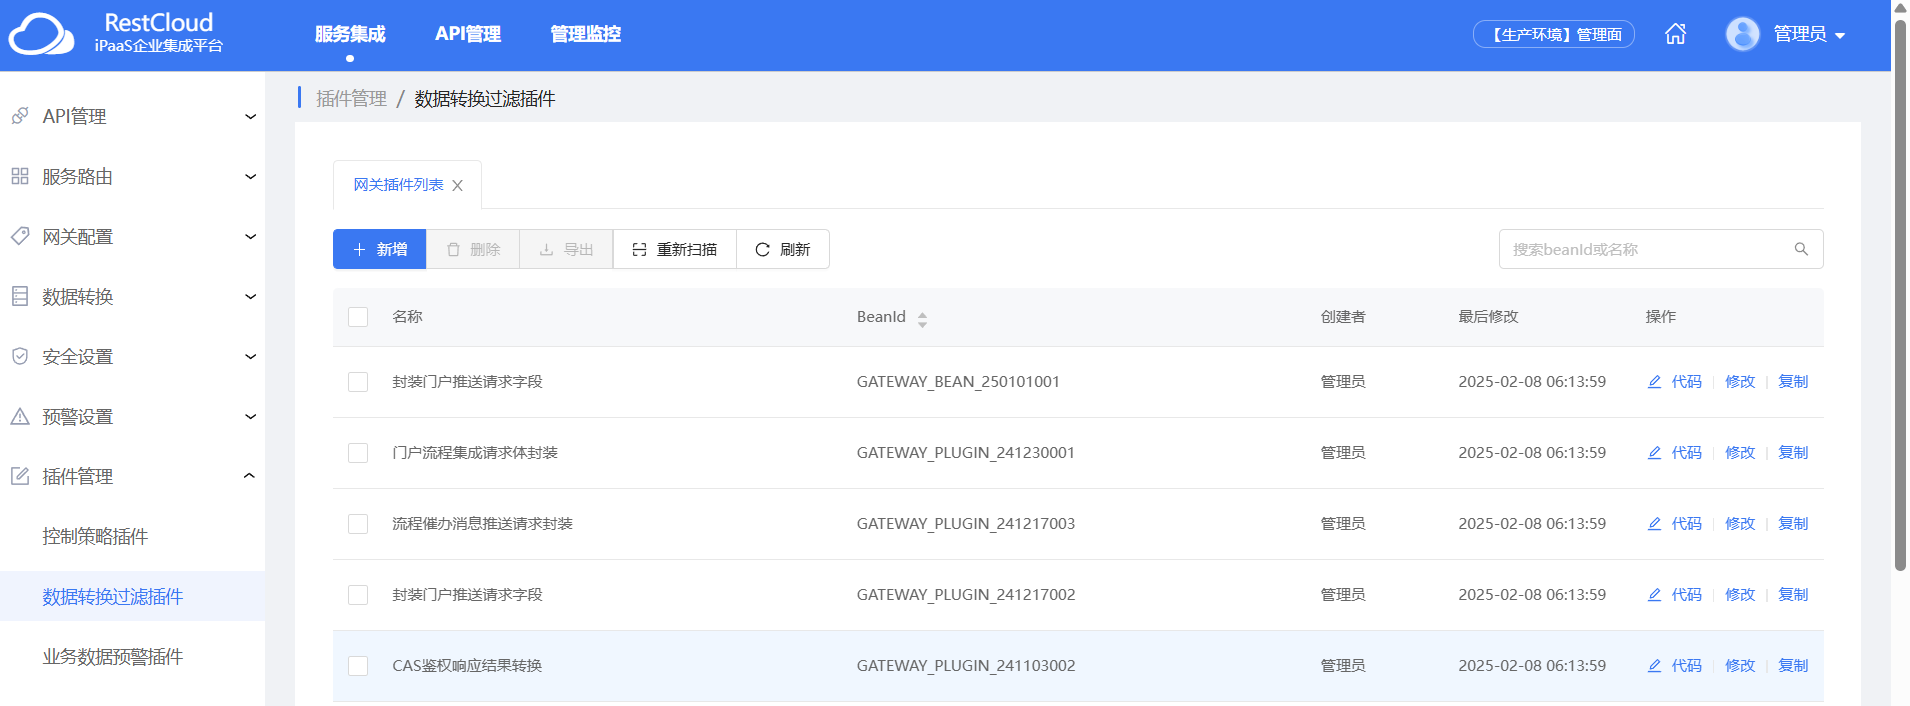
Task: Click the administrator avatar icon
Action: [x=1742, y=34]
